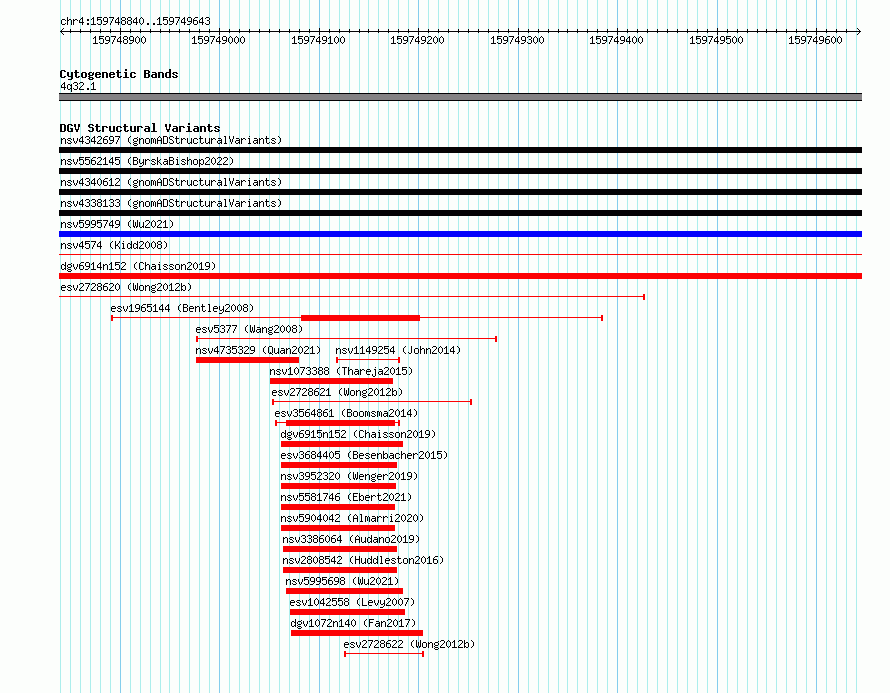Click ruler position 159749300
The width and height of the screenshot is (890, 693).
coord(518,40)
